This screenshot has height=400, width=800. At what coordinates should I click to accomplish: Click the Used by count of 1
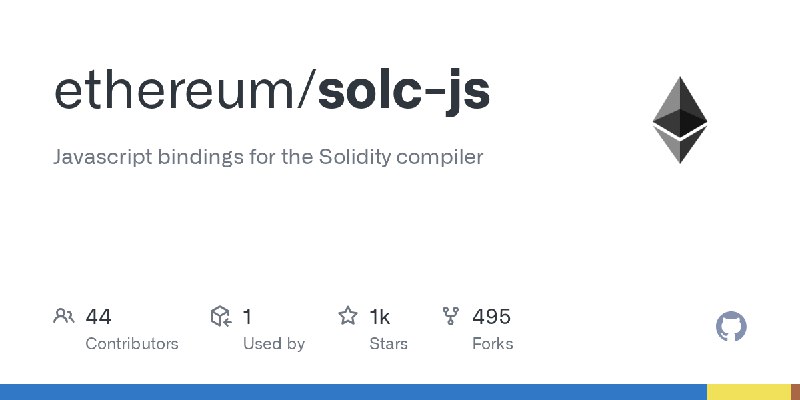[x=247, y=317]
